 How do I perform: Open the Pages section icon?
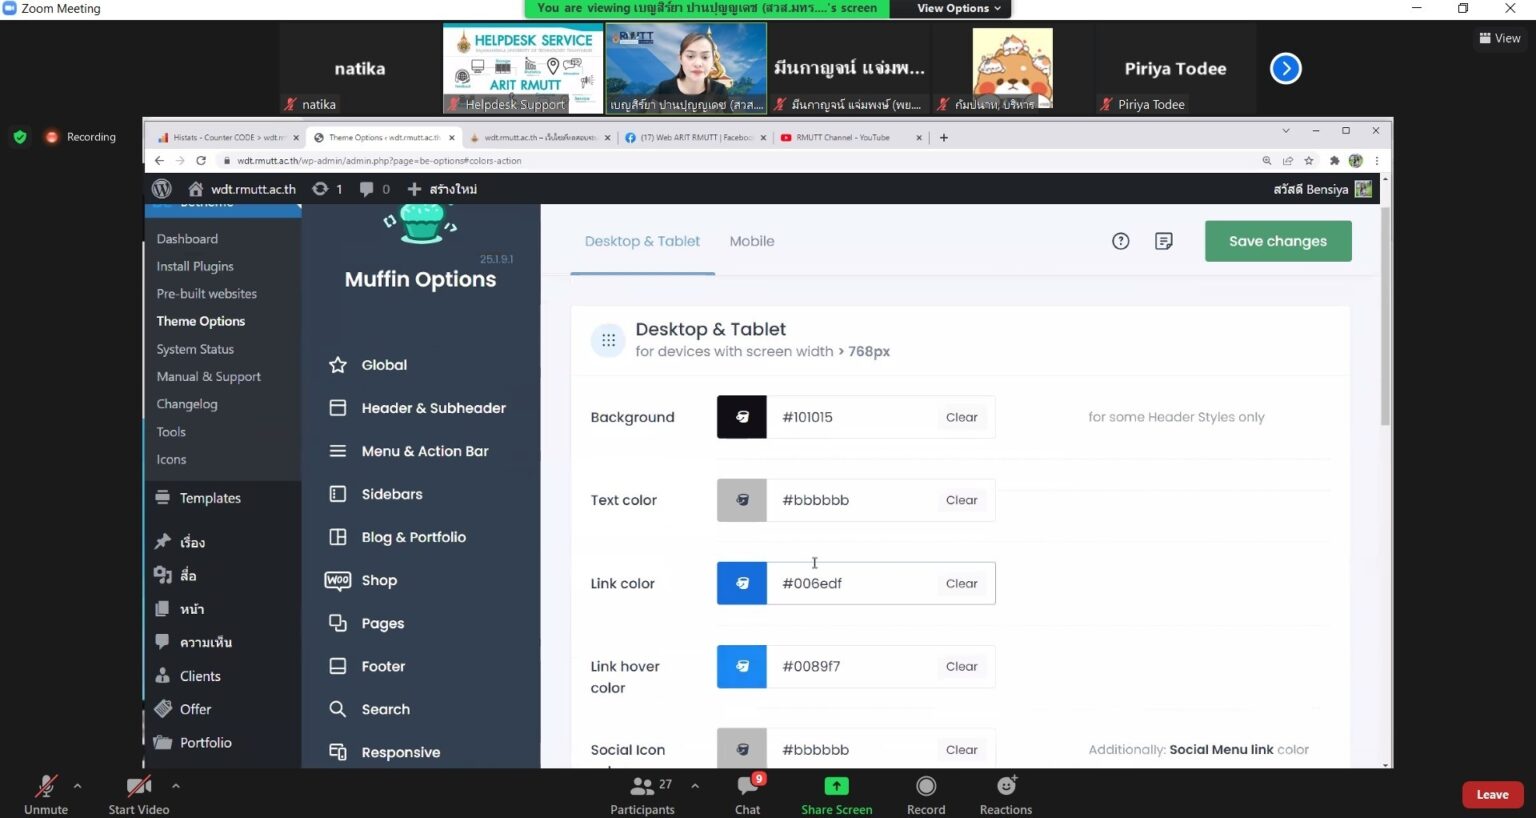[x=338, y=623]
